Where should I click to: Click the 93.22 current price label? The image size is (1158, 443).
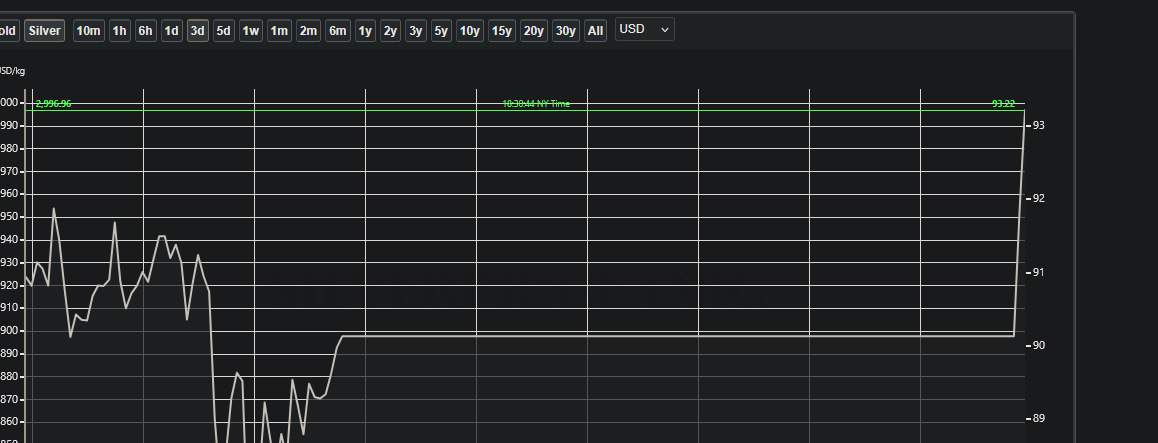point(1003,104)
